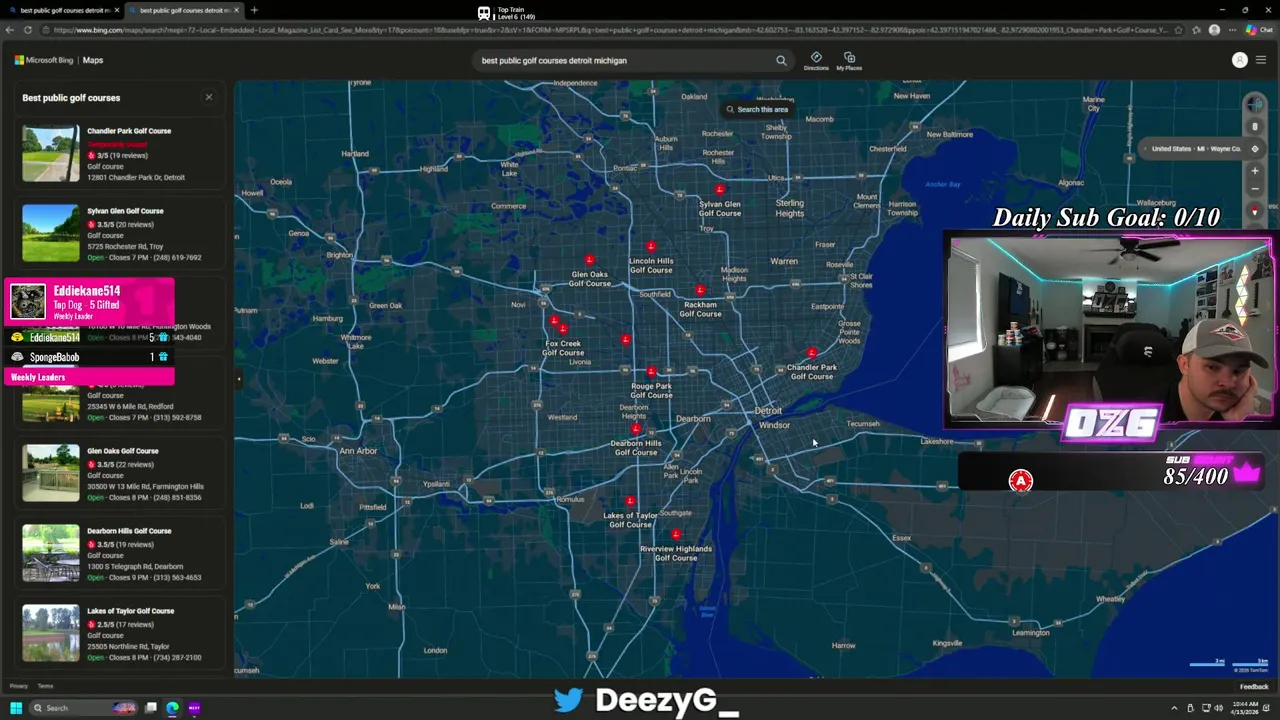Click the browser address bar URL
The height and width of the screenshot is (720, 1280).
point(610,30)
